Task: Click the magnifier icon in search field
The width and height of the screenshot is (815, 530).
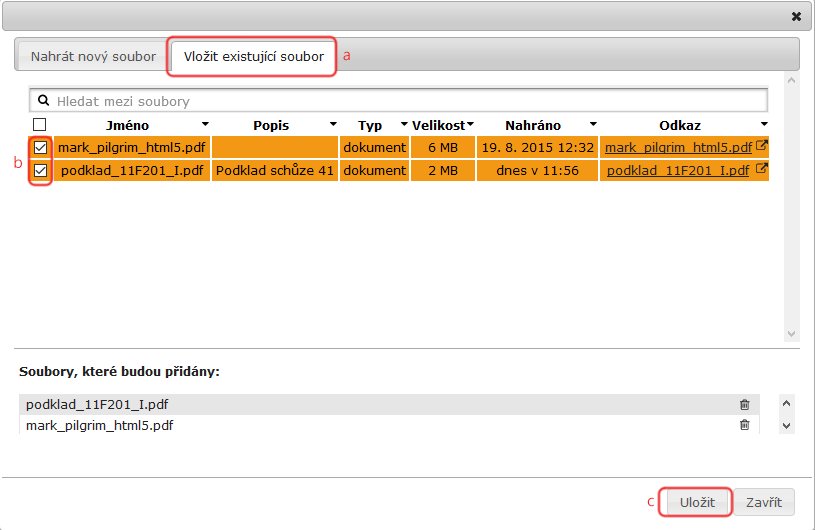Action: pyautogui.click(x=43, y=101)
